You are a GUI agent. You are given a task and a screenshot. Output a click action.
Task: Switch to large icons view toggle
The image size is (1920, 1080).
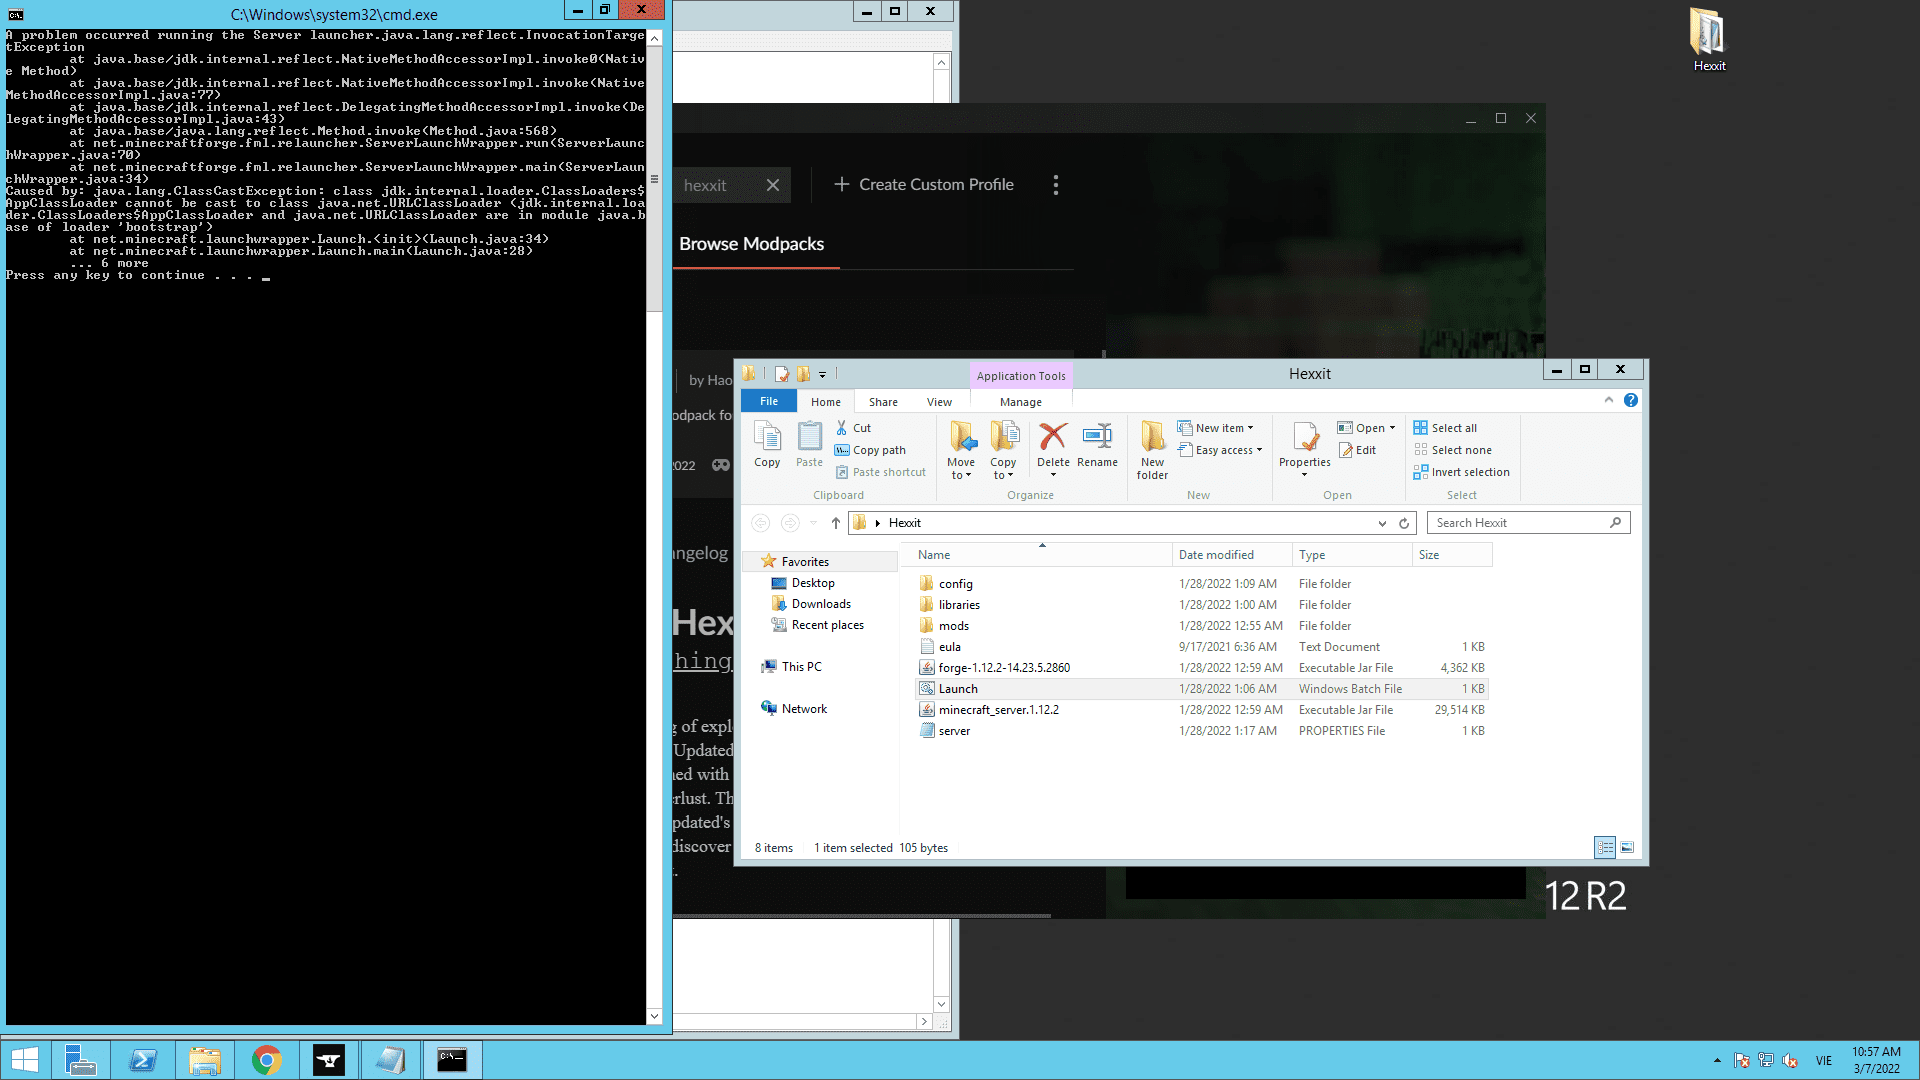click(1627, 848)
